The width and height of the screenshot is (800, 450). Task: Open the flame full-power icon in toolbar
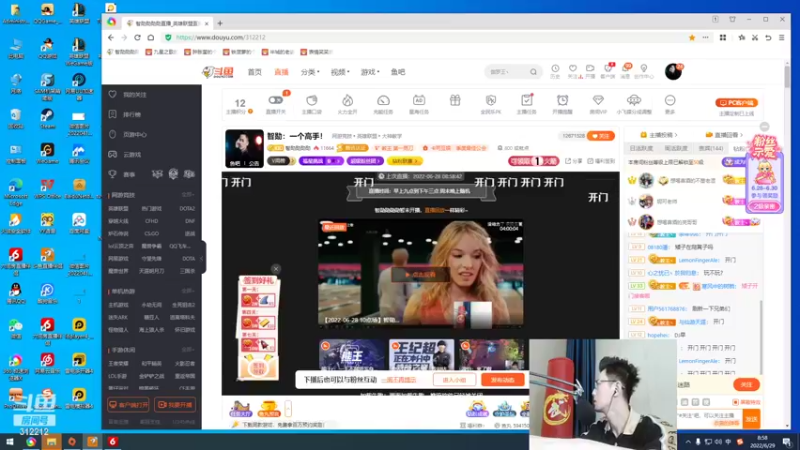point(347,101)
